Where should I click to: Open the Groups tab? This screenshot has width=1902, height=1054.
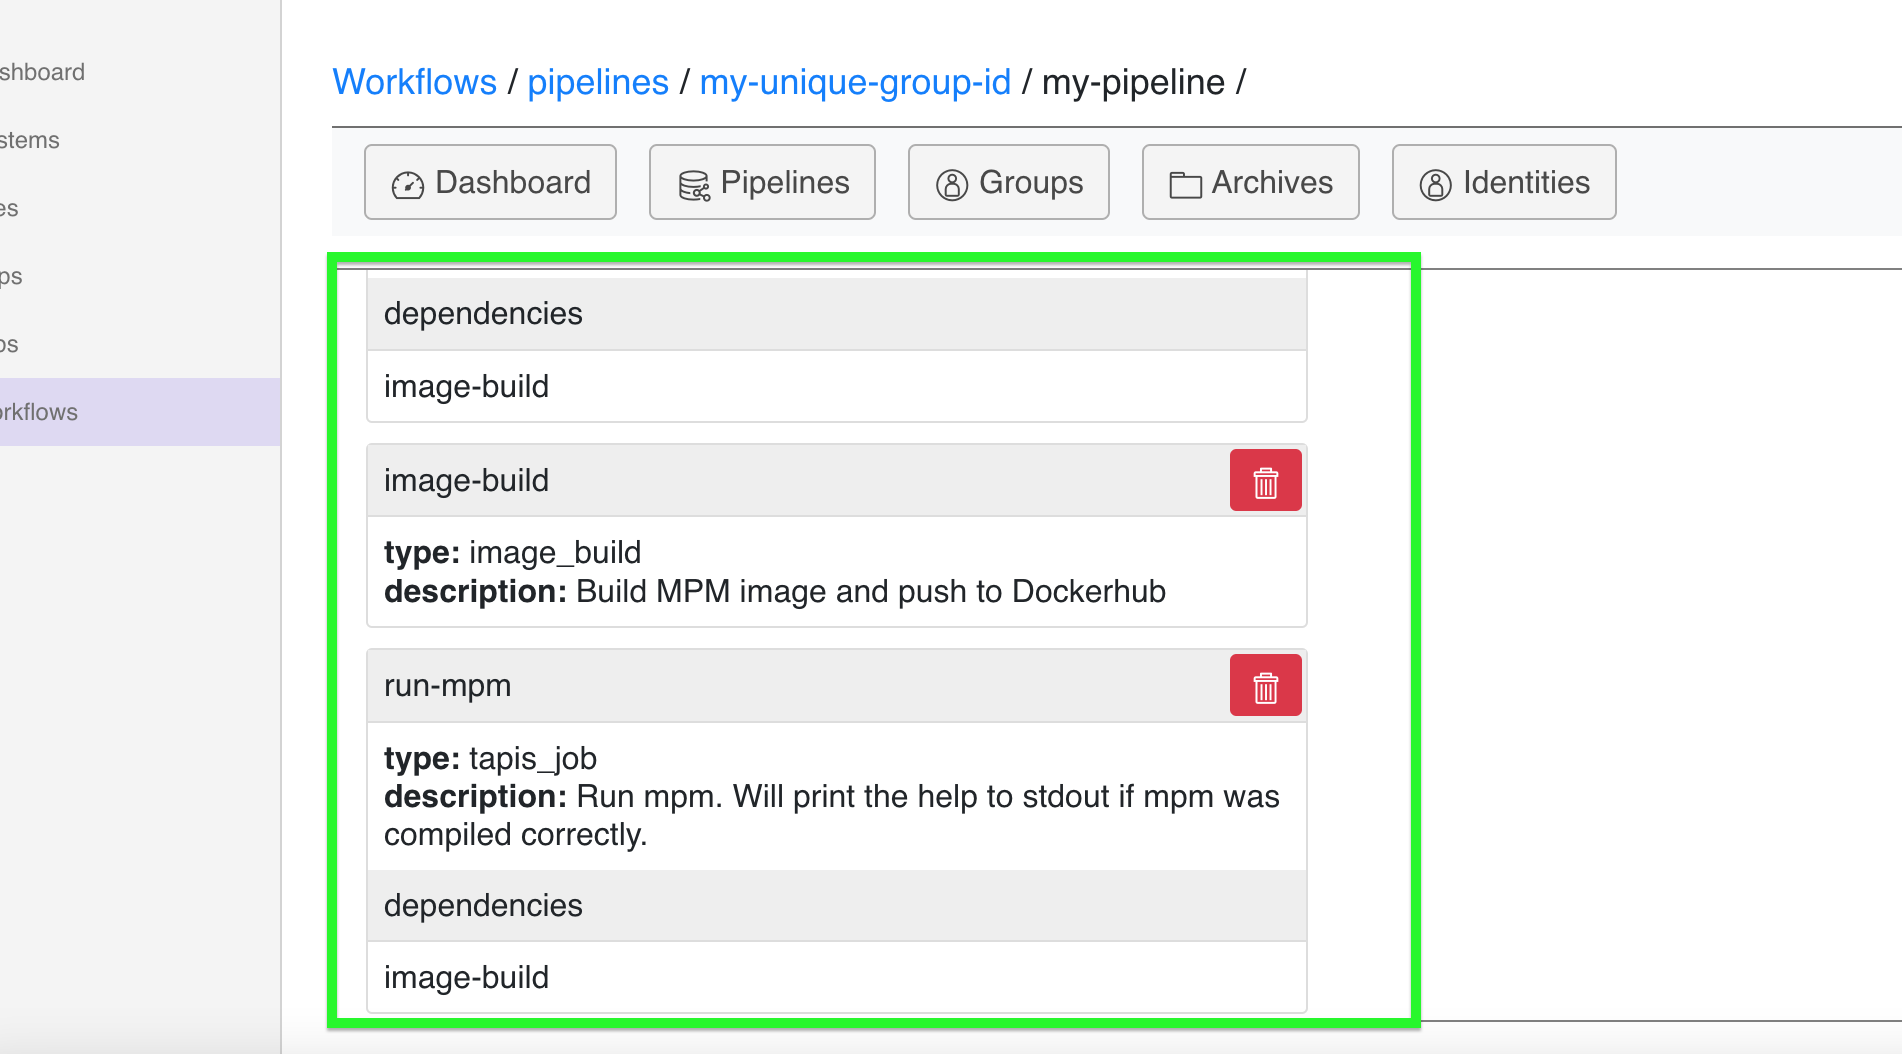coord(1008,182)
